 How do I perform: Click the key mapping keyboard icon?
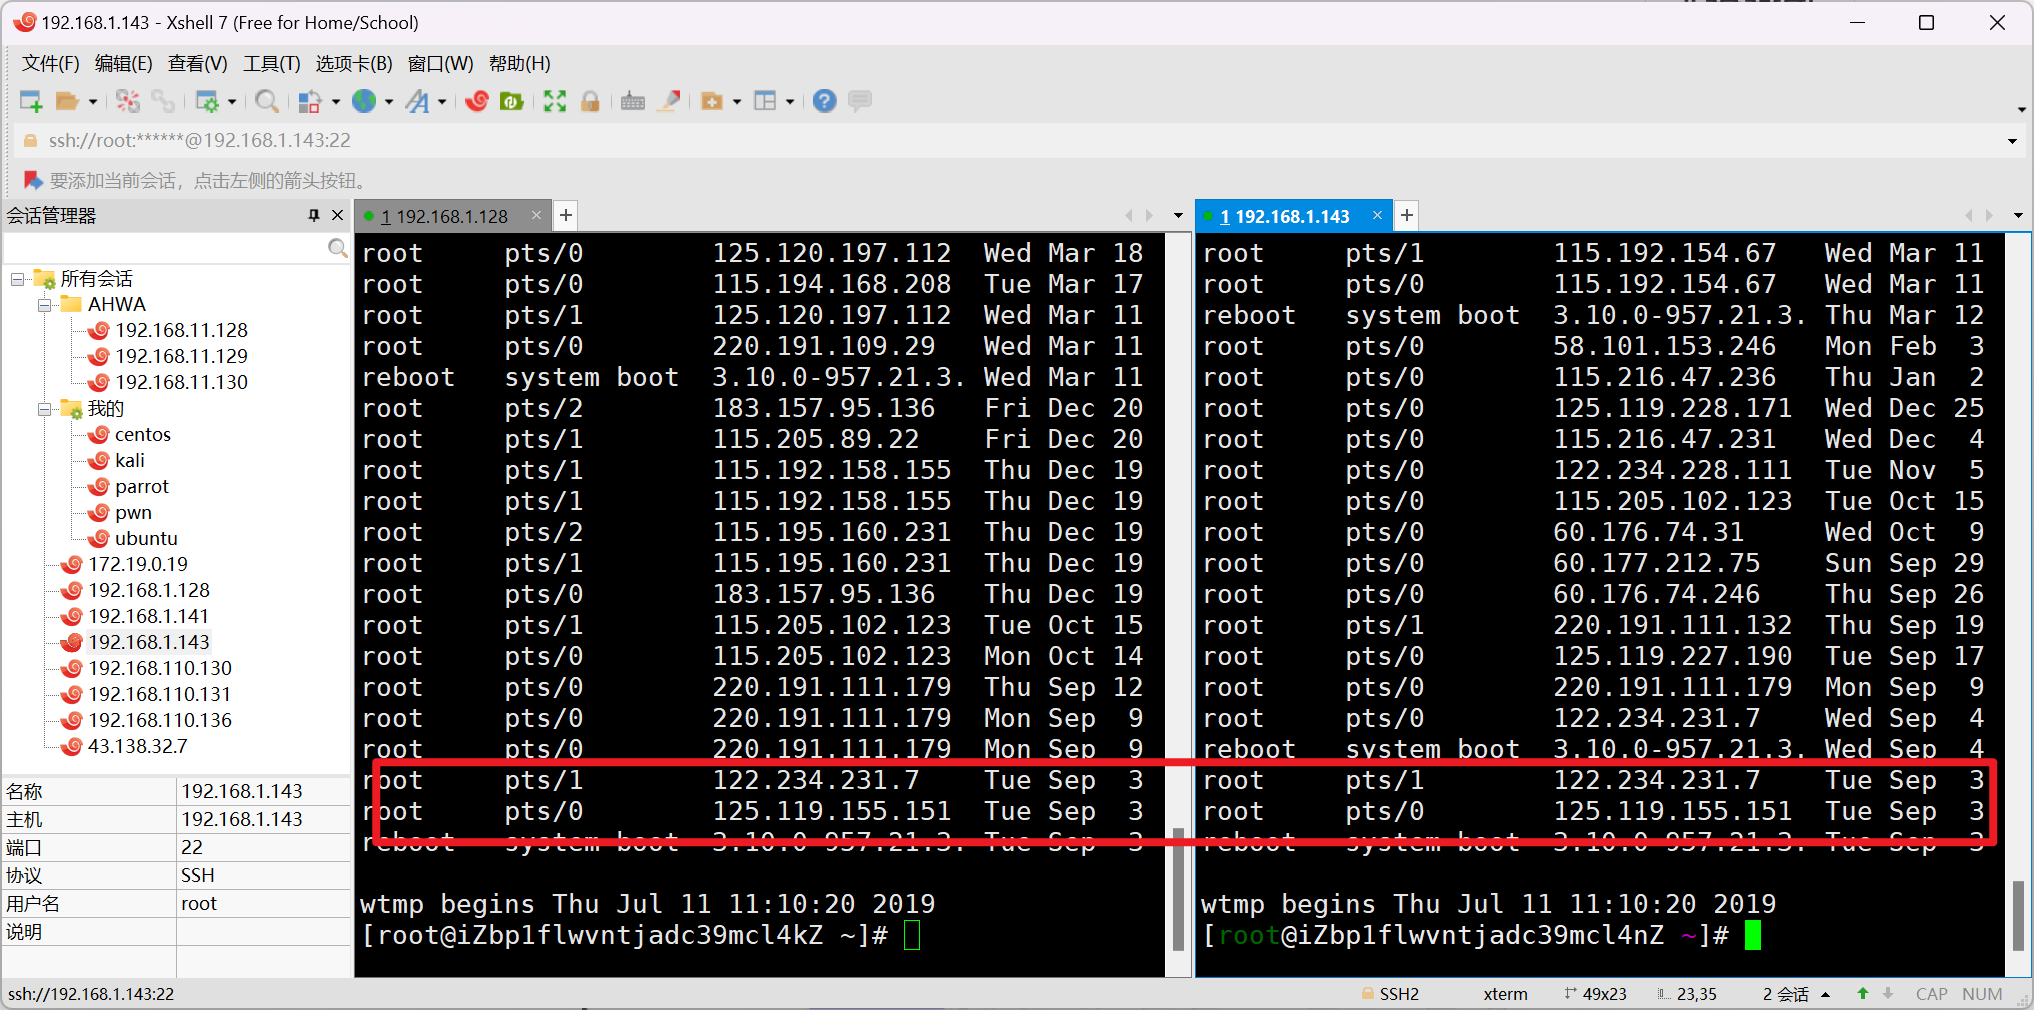tap(633, 101)
